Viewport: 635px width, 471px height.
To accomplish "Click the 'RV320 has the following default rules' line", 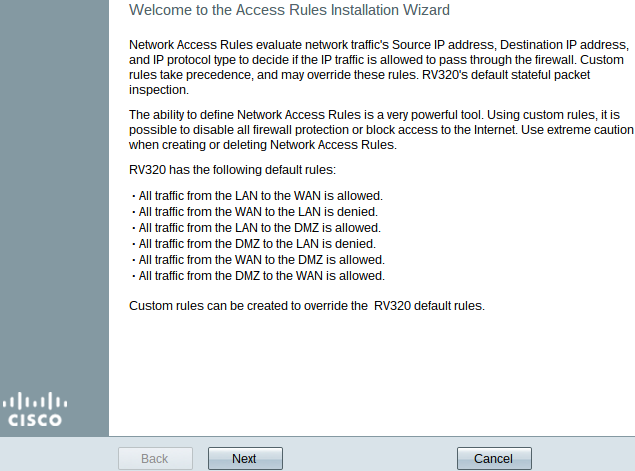I will (232, 170).
